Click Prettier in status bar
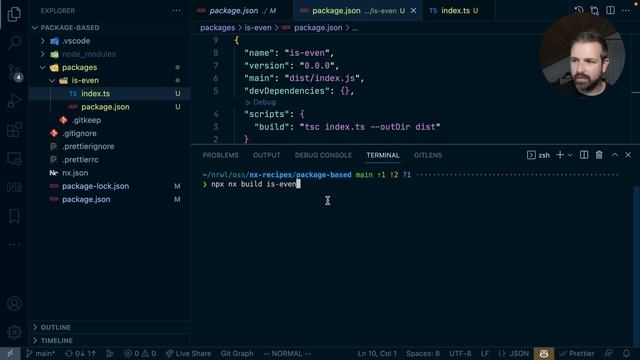The height and width of the screenshot is (360, 640). coord(577,353)
